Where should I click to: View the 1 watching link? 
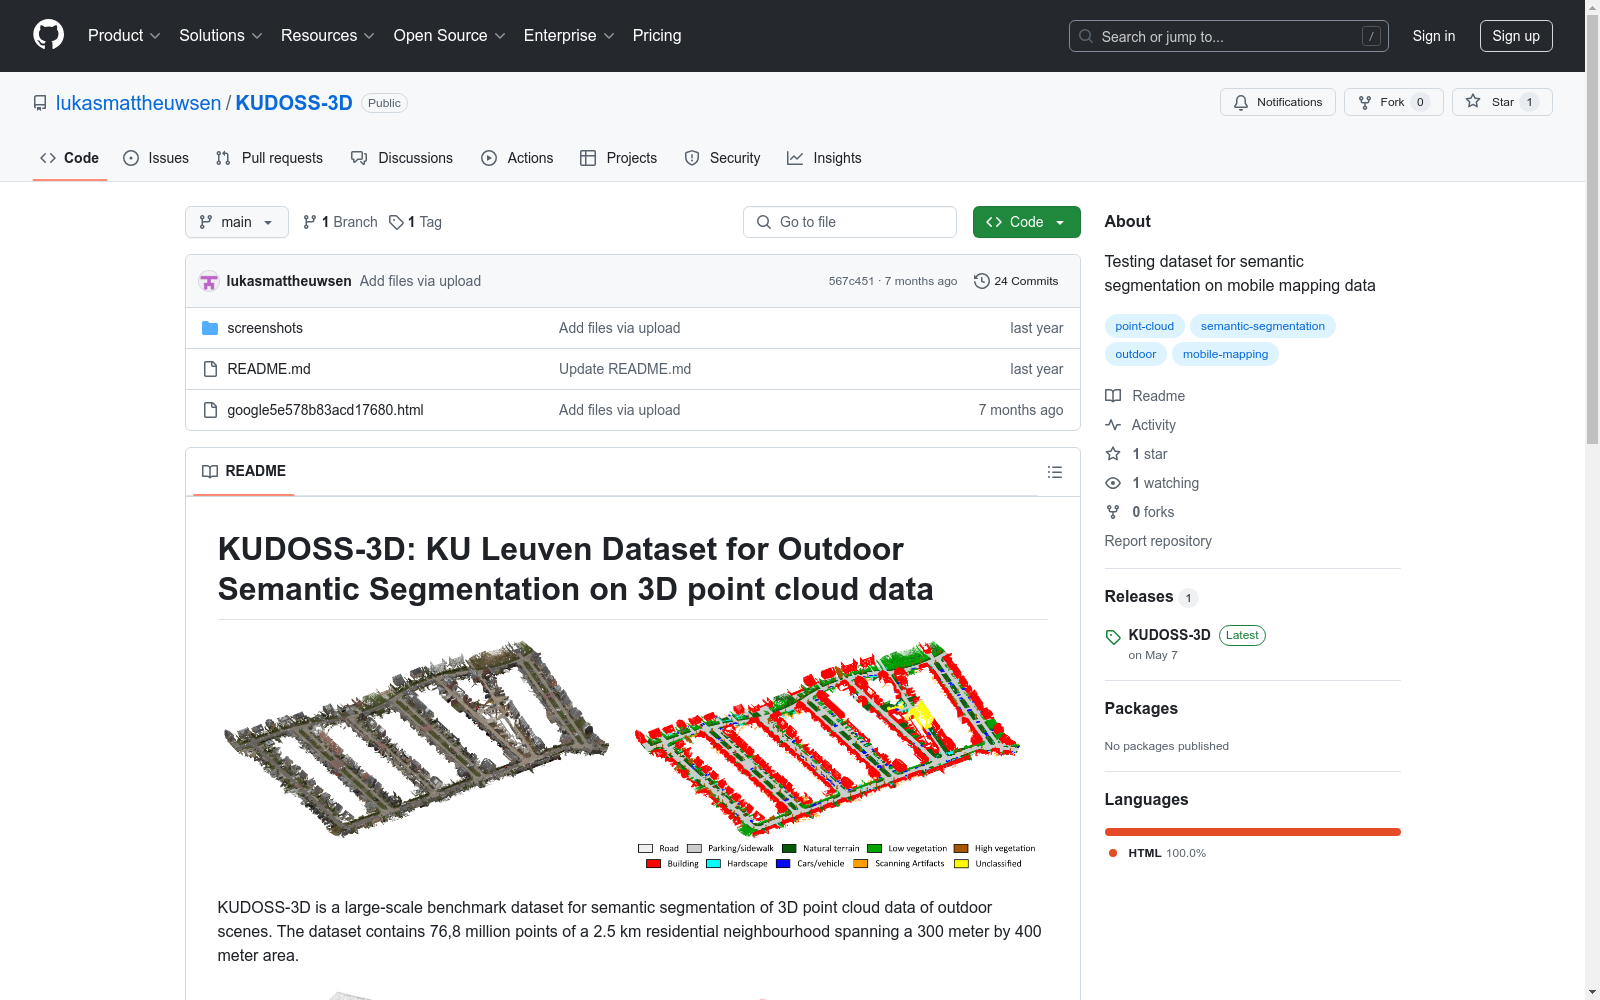coord(1152,483)
